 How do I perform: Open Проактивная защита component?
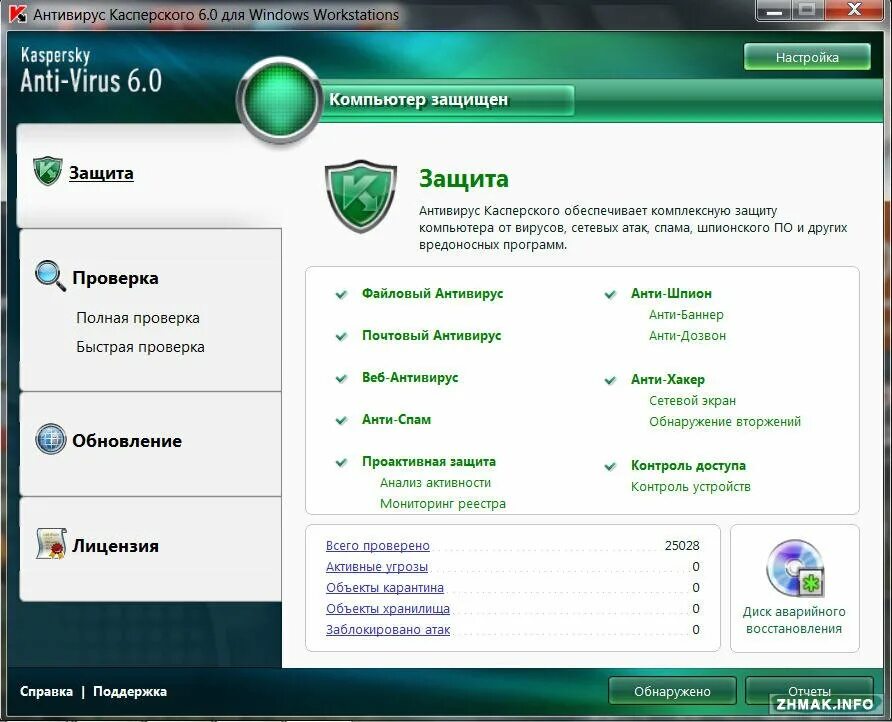pos(428,461)
